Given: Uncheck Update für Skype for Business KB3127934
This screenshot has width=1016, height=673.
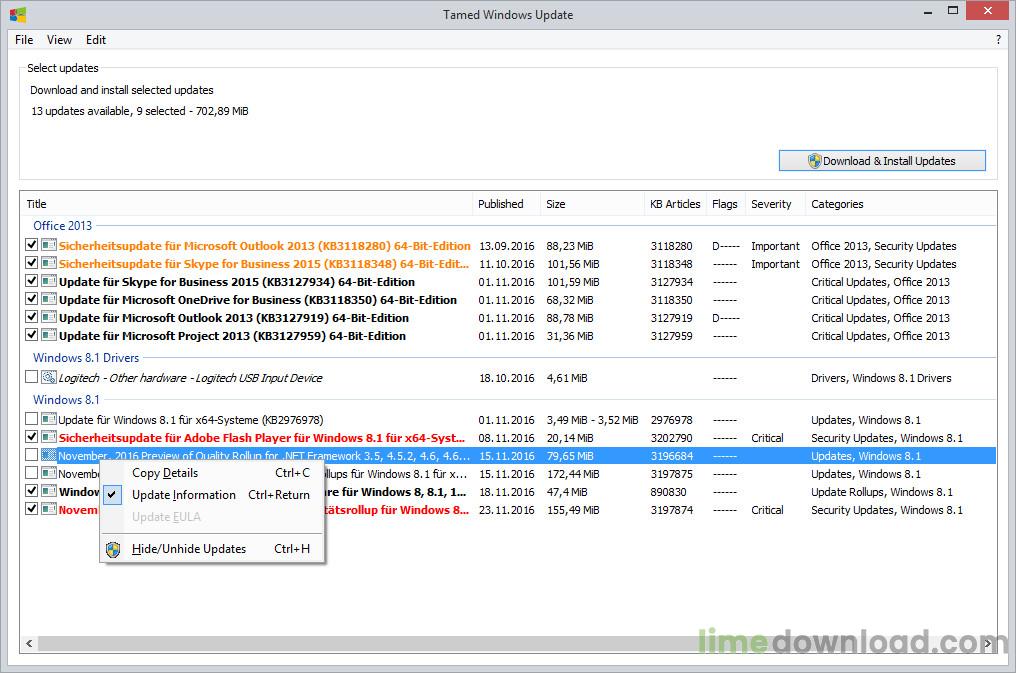Looking at the screenshot, I should 31,281.
